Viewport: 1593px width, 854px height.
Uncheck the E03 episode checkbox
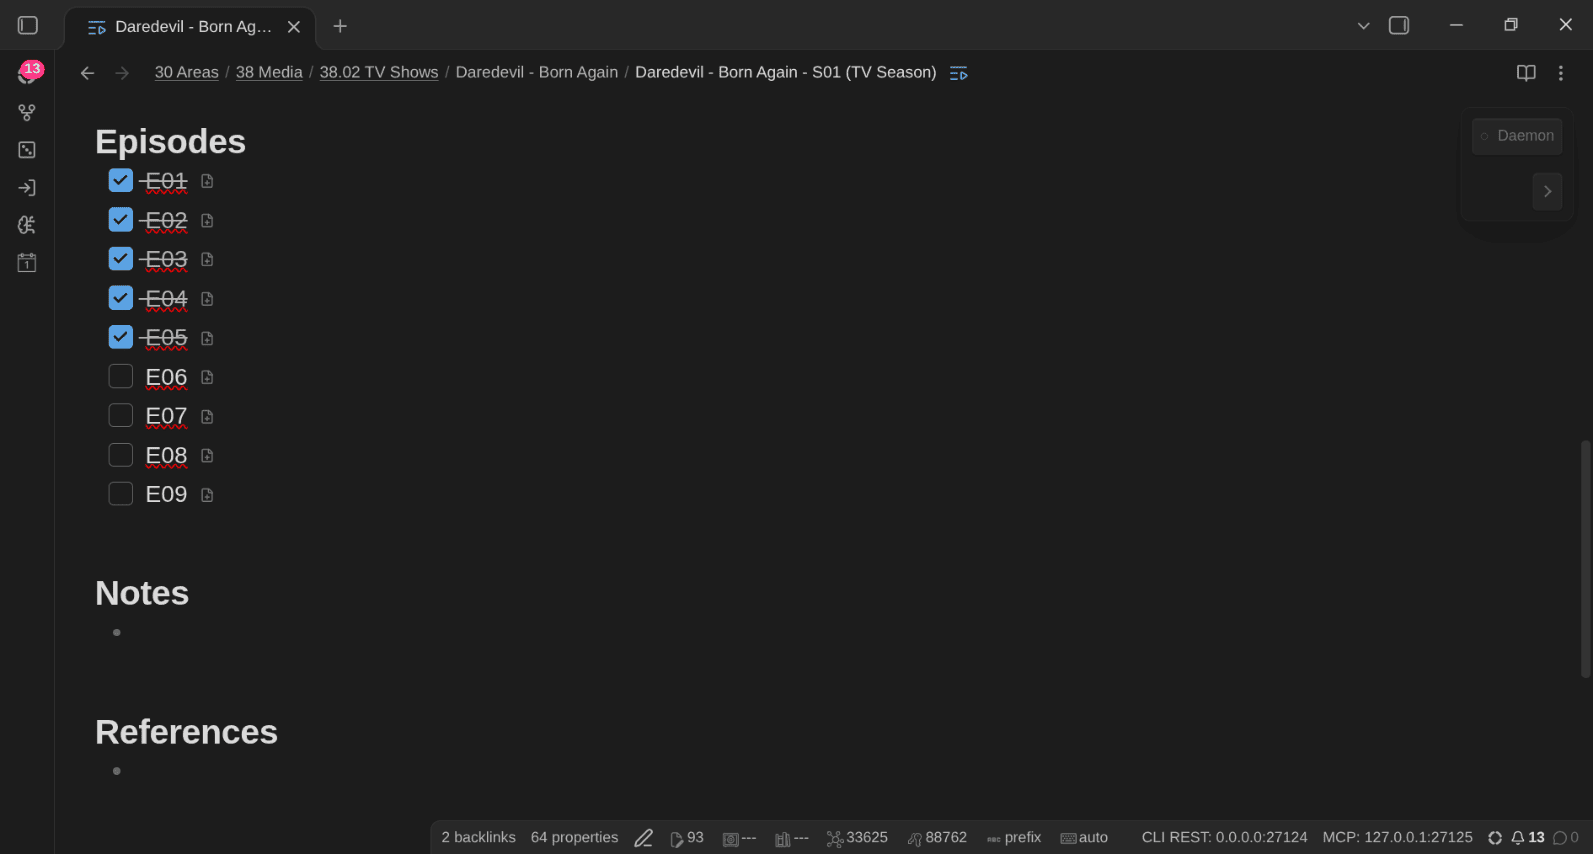pos(121,258)
